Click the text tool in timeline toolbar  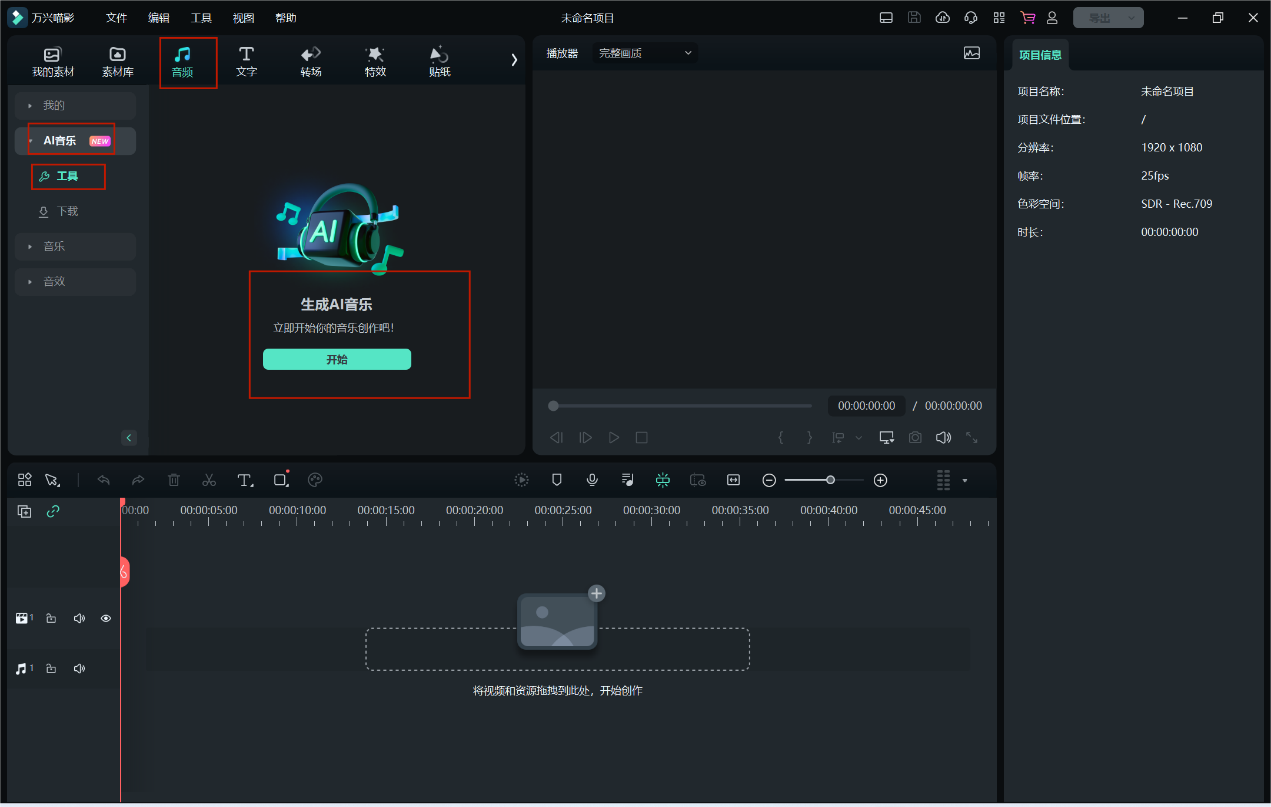click(245, 480)
